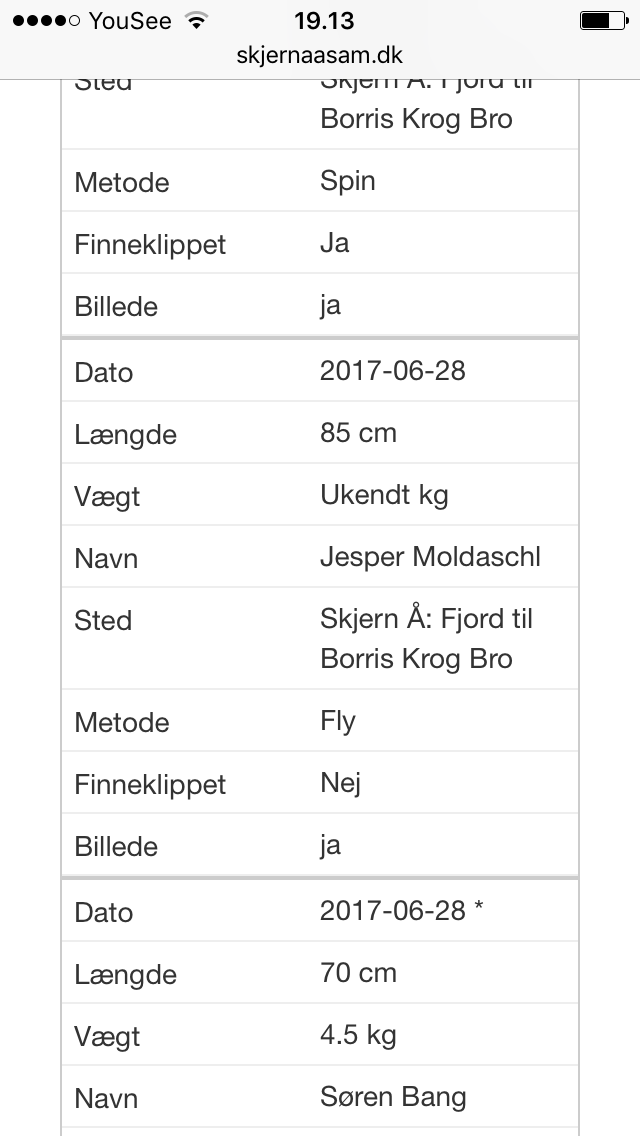Tap the cellular signal dots
Screen dimensions: 640x1136
[46, 20]
